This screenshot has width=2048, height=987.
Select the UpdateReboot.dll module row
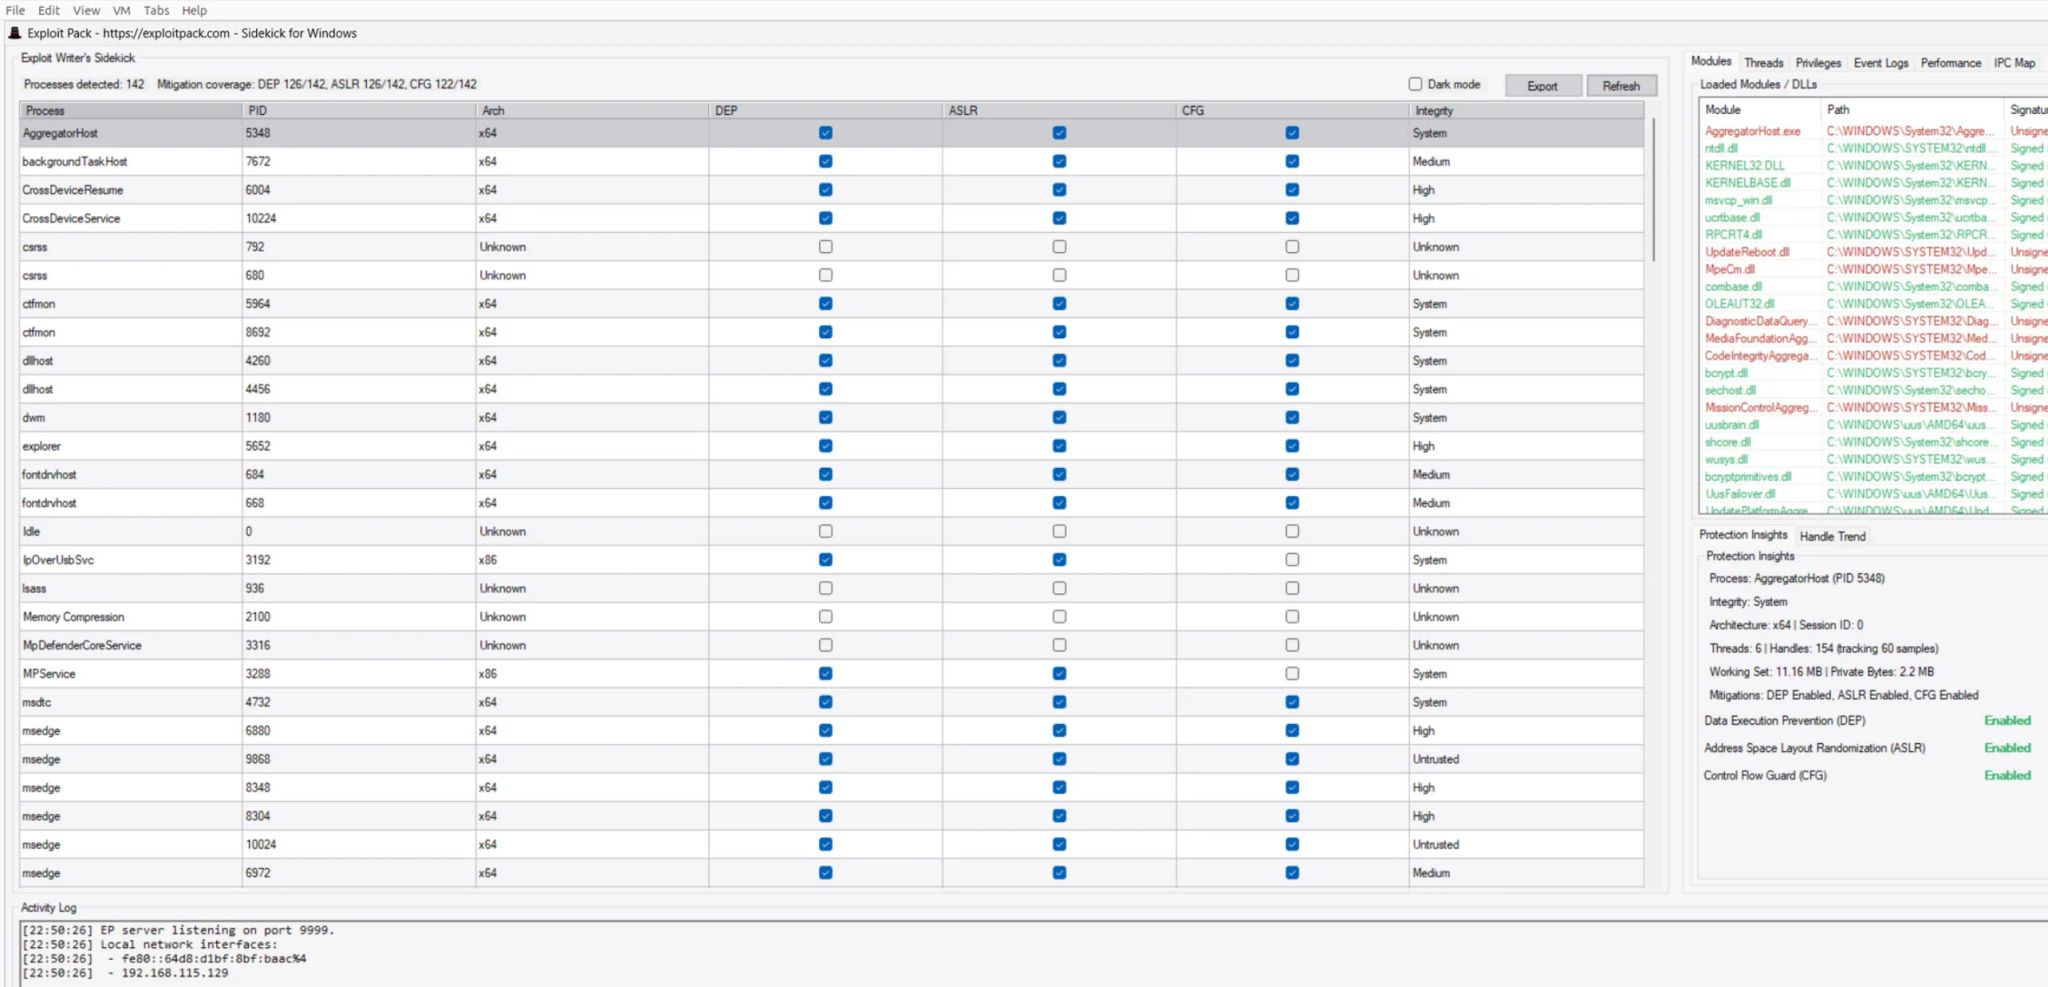[1872, 252]
